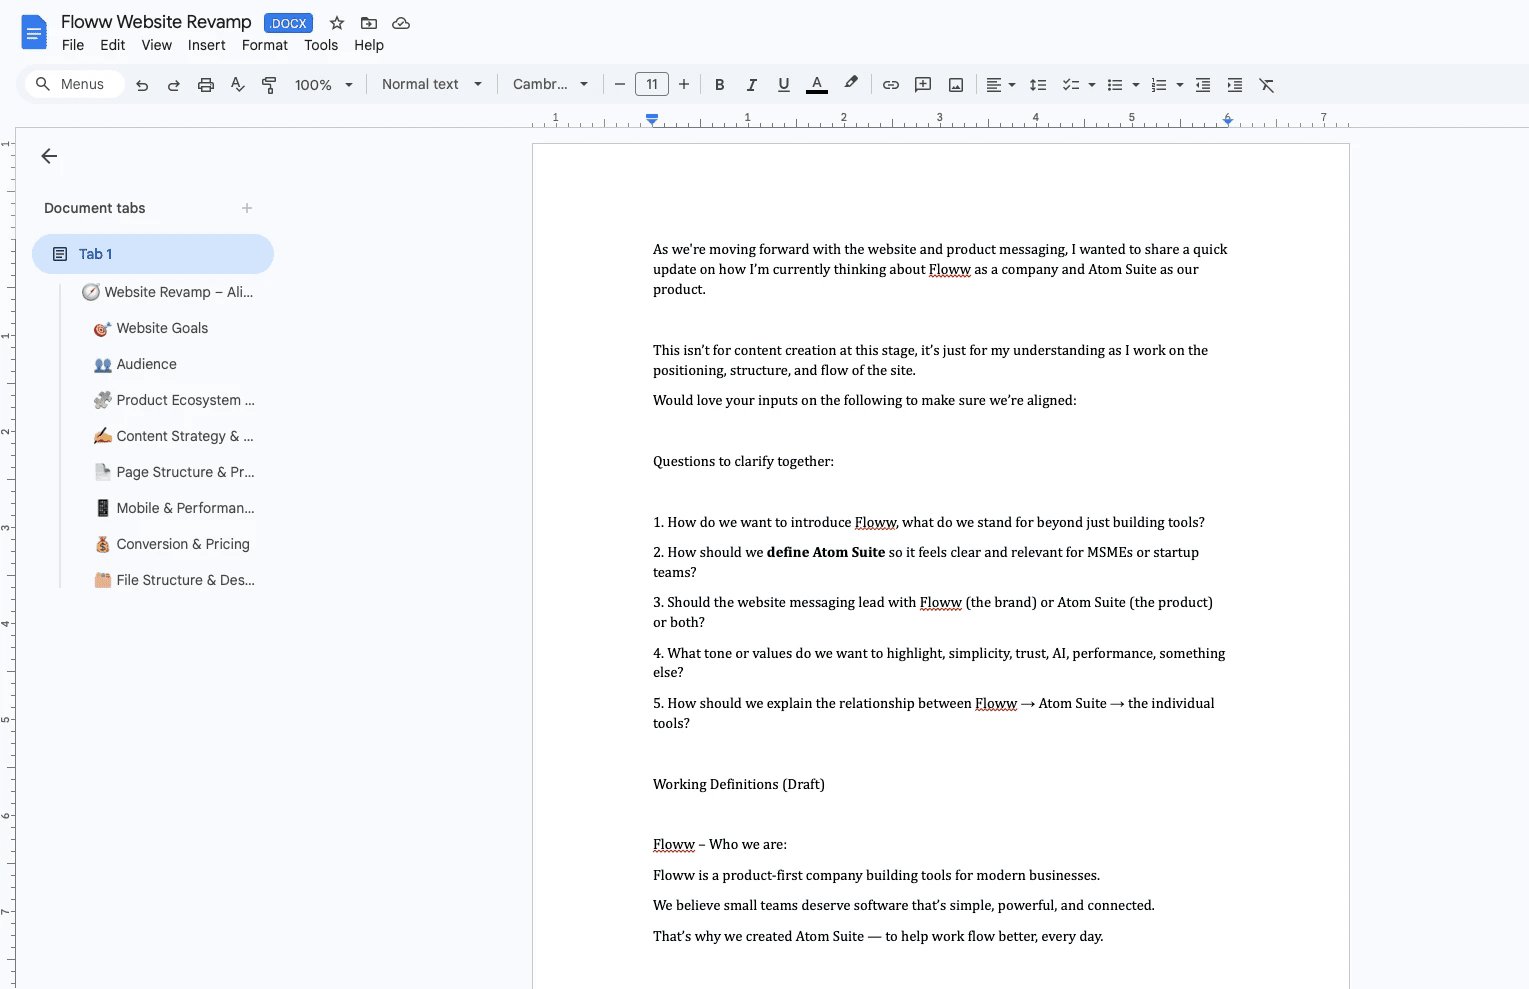Viewport: 1529px width, 989px height.
Task: Select Tab 1 in the document tabs
Action: tap(153, 254)
